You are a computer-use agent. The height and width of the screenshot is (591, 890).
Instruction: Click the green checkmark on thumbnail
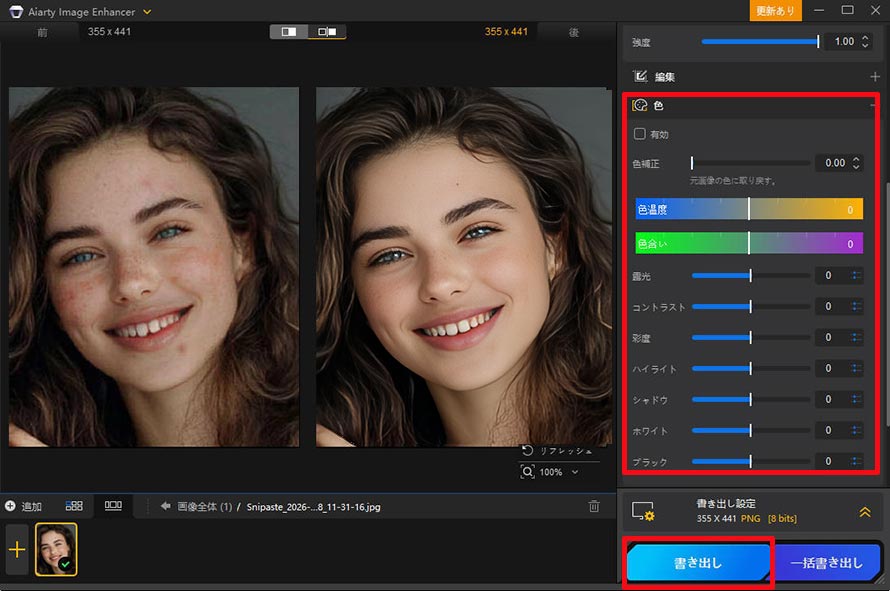(65, 564)
